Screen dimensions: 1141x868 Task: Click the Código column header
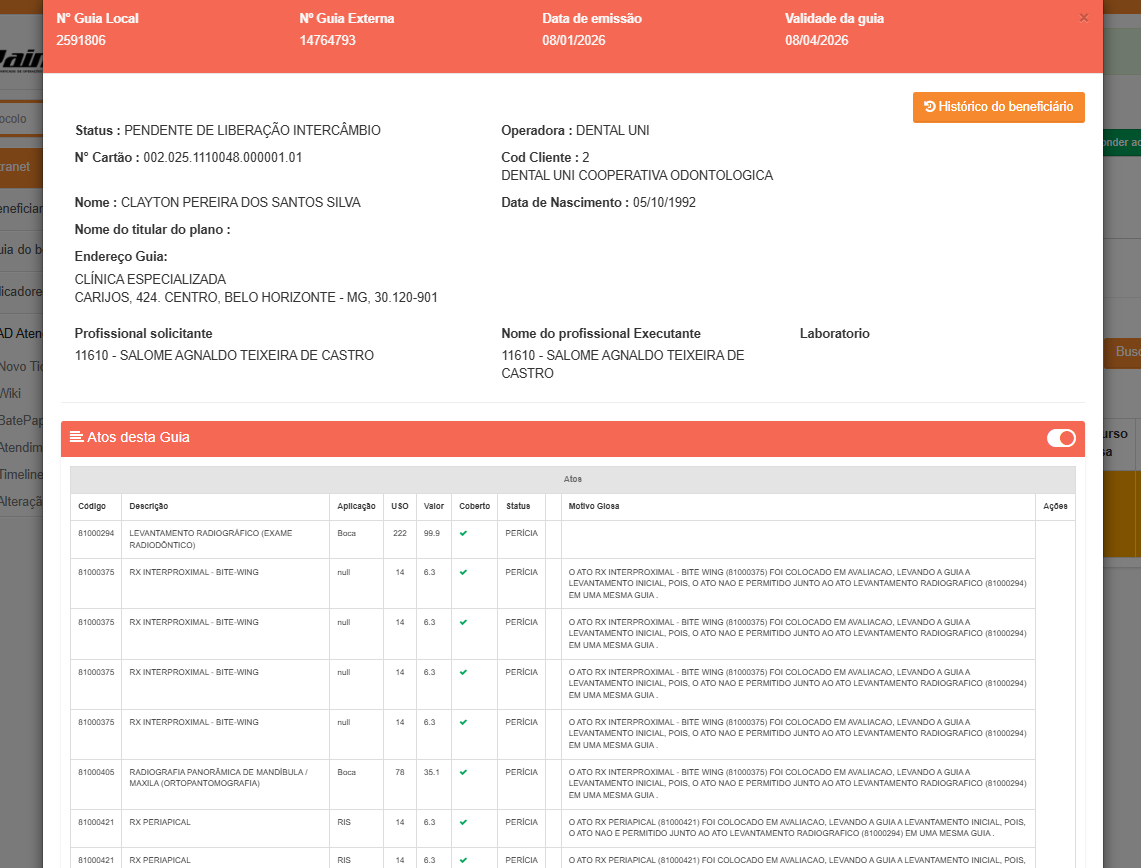point(92,507)
